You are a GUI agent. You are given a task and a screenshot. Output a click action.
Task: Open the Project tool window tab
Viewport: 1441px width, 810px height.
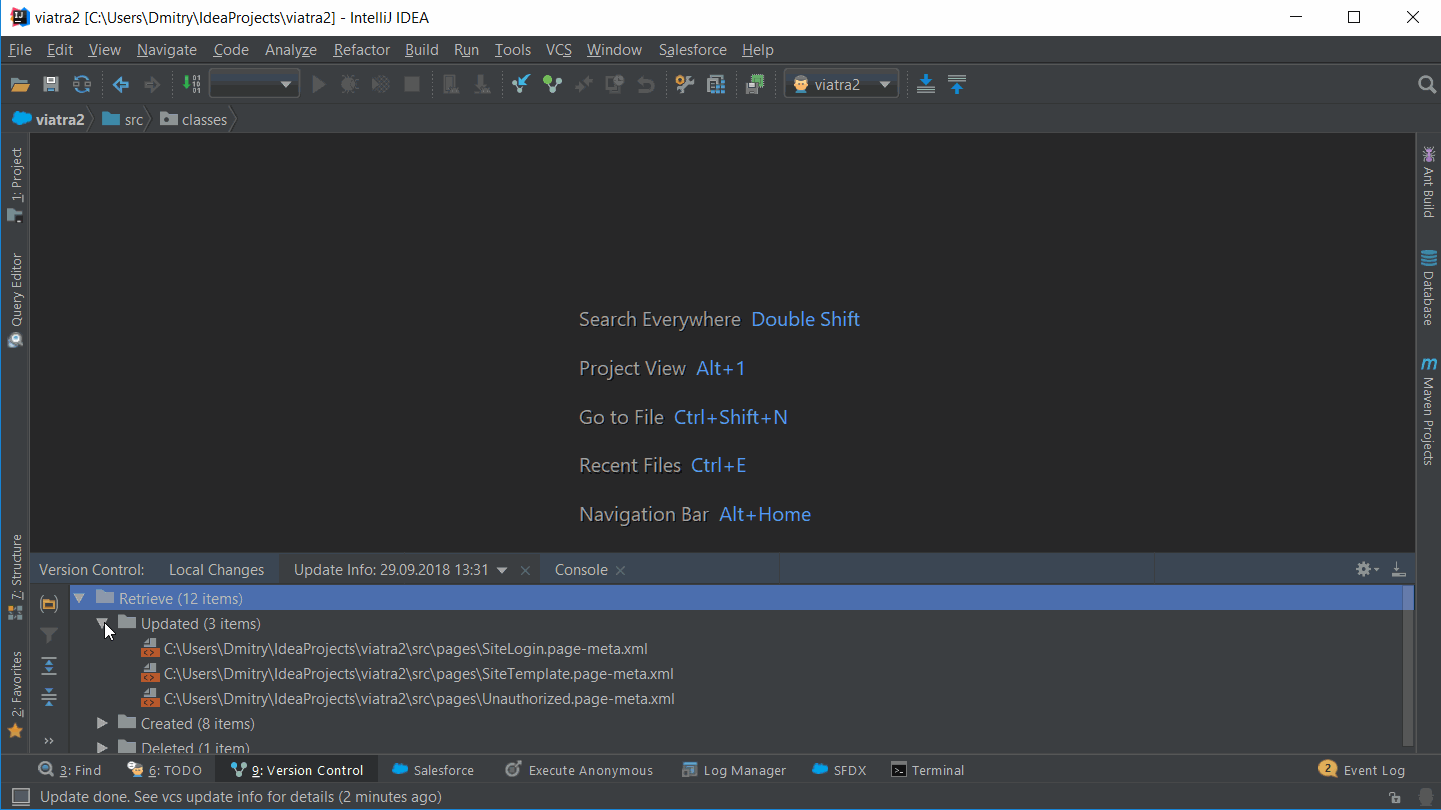pyautogui.click(x=15, y=185)
